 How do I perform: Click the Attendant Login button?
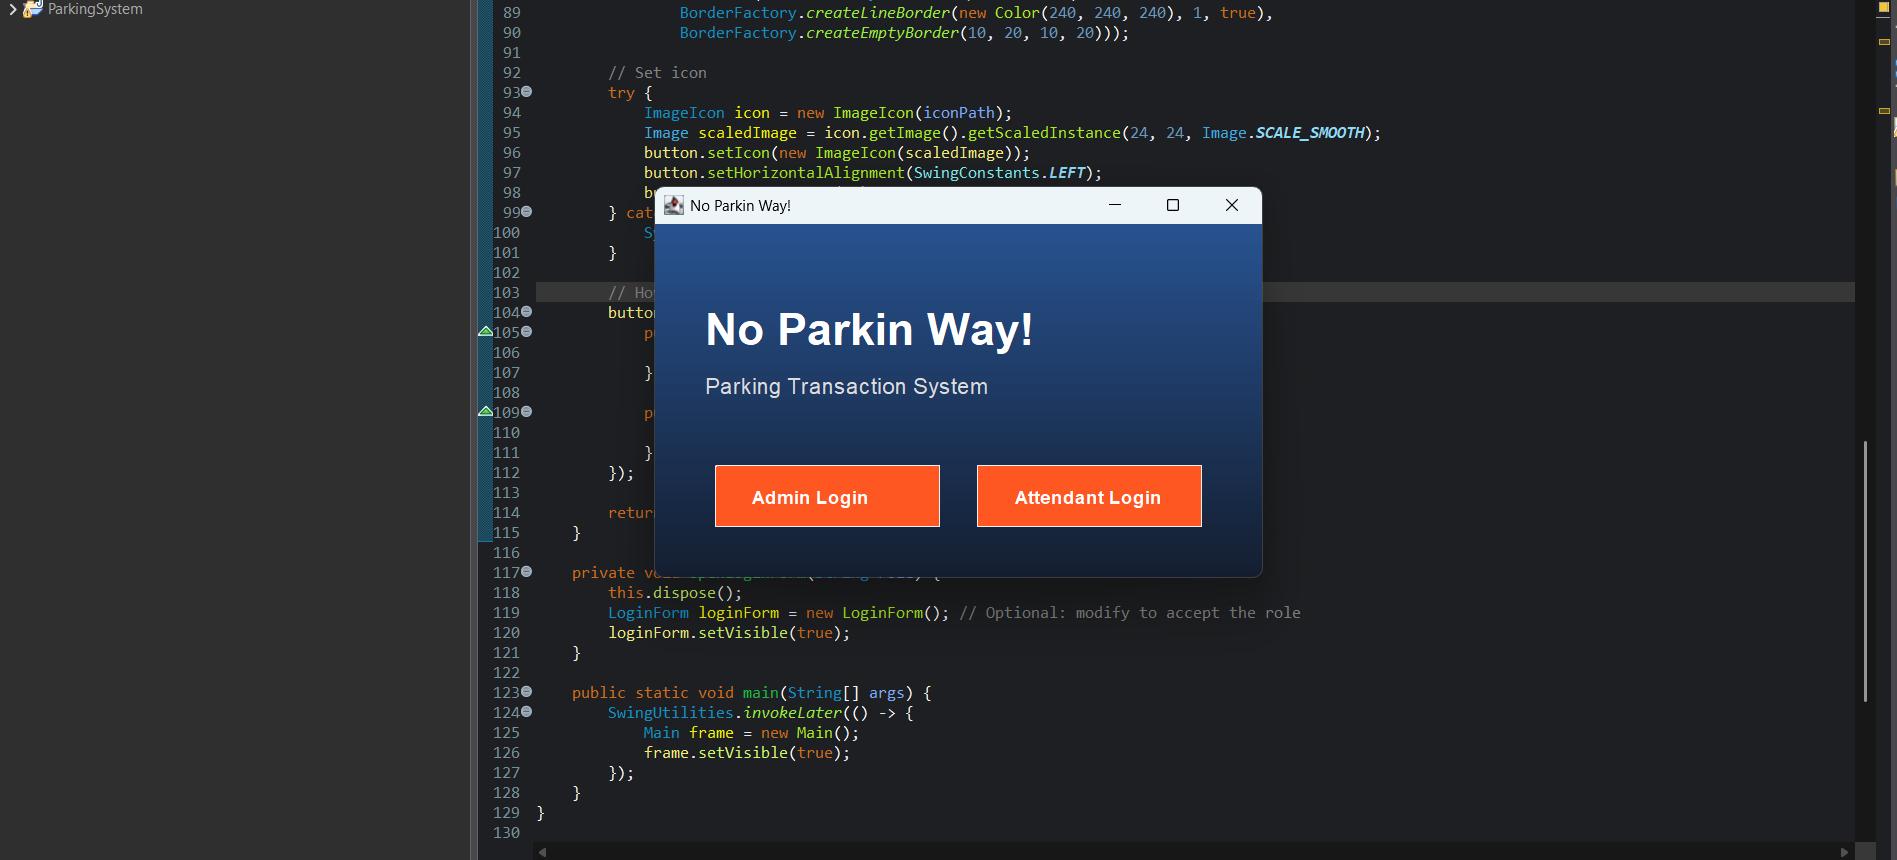(x=1089, y=496)
